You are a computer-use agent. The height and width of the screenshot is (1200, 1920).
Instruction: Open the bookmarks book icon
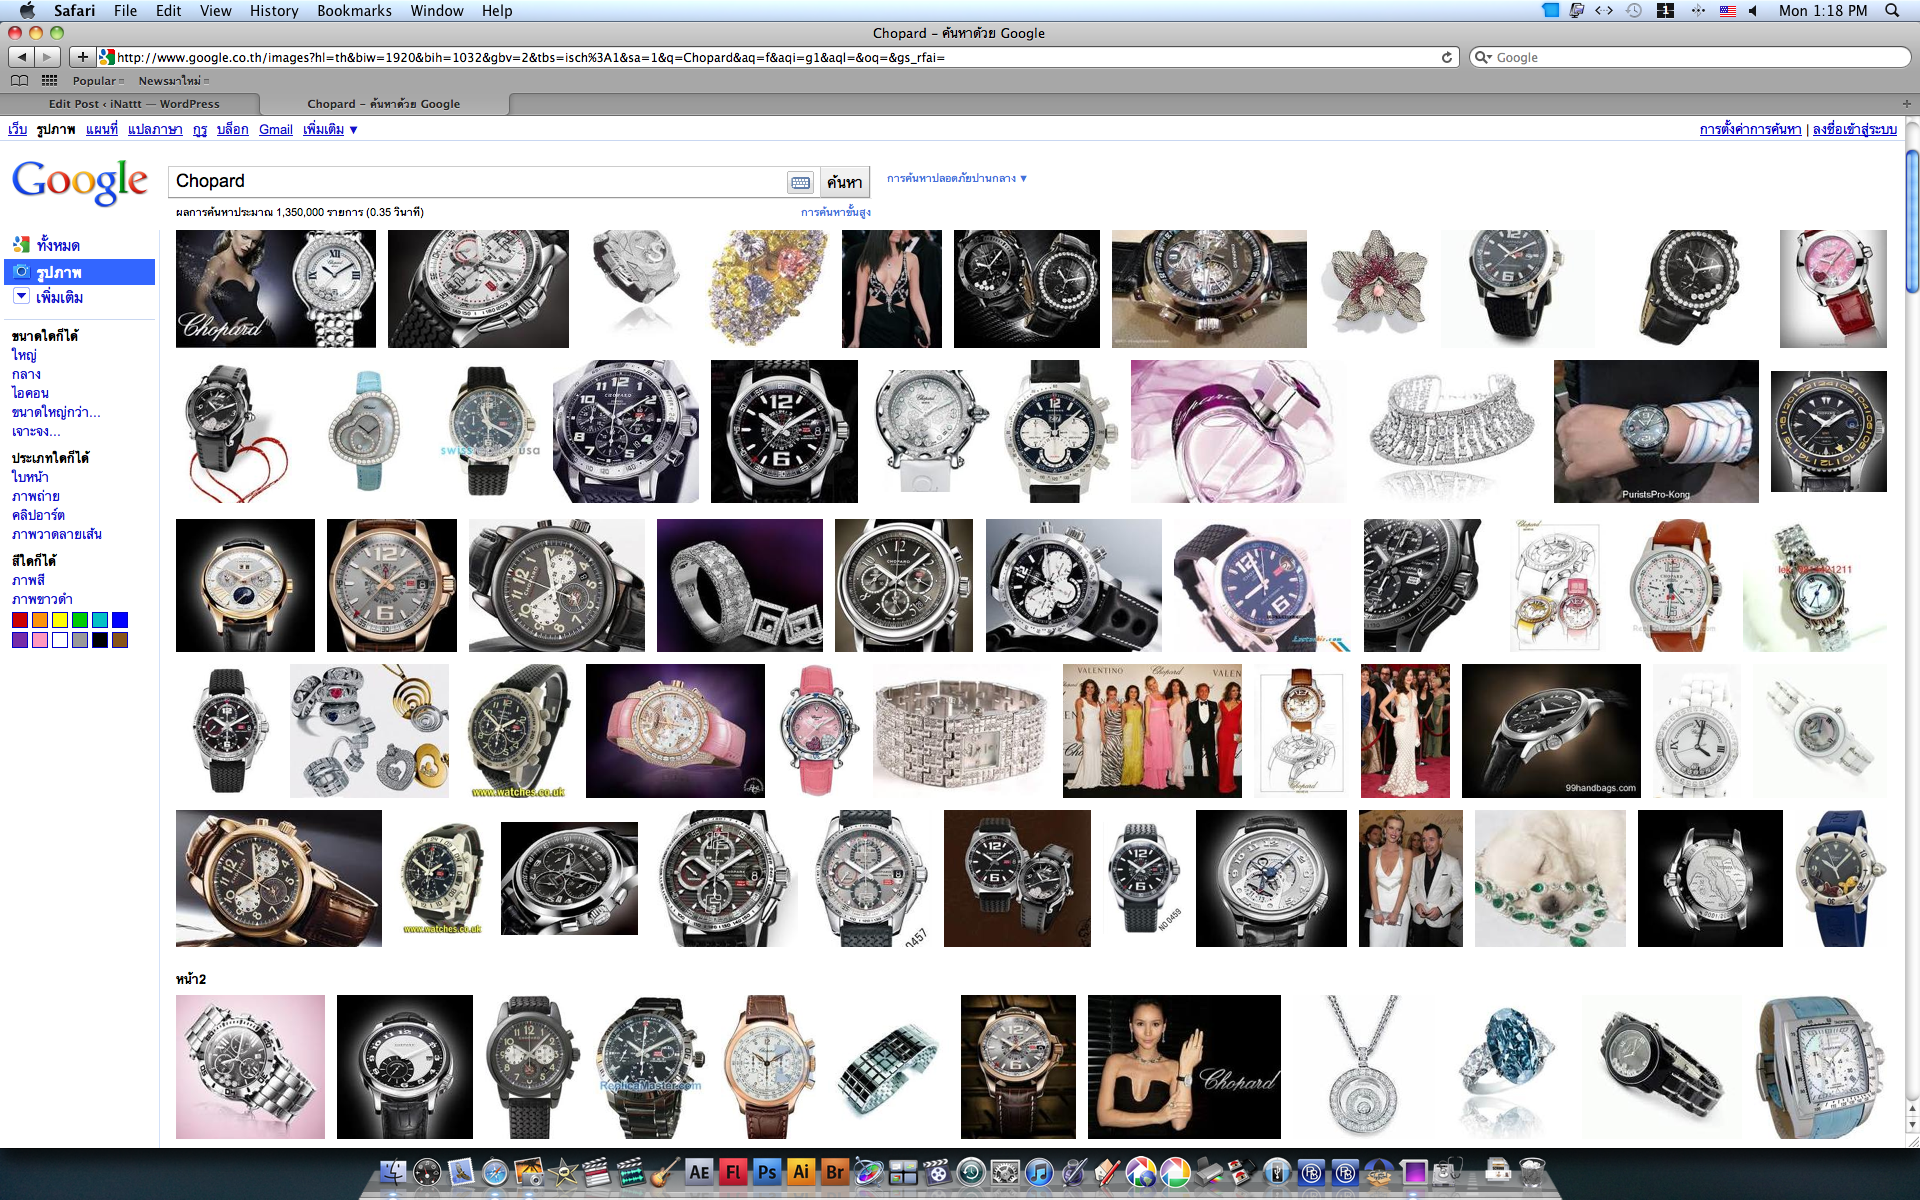19,80
